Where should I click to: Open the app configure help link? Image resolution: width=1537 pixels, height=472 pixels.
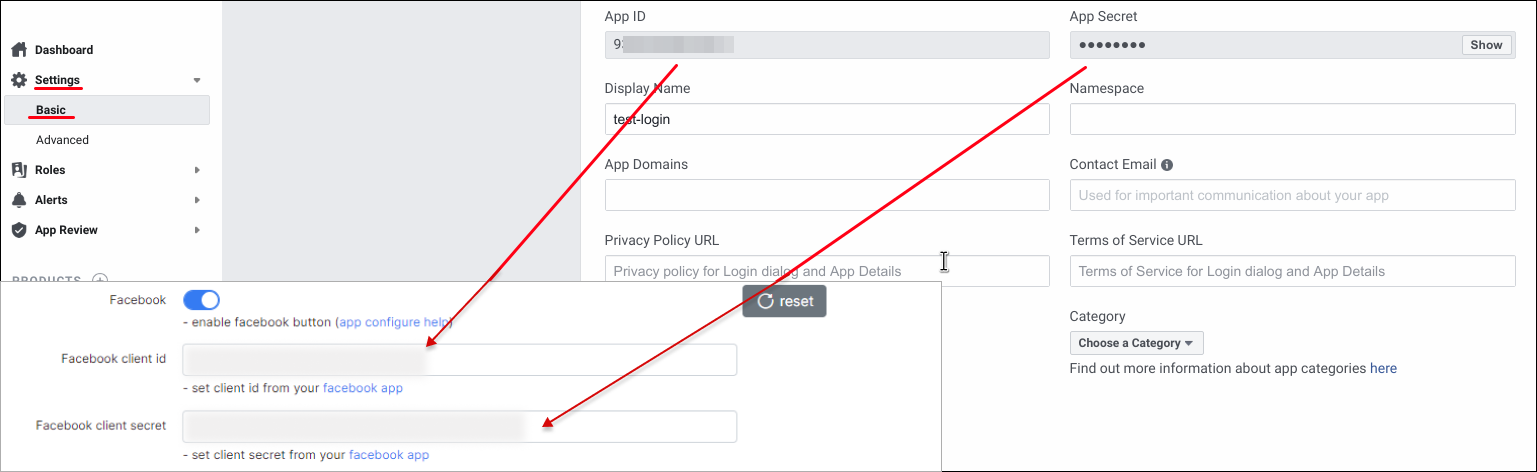[x=394, y=323]
